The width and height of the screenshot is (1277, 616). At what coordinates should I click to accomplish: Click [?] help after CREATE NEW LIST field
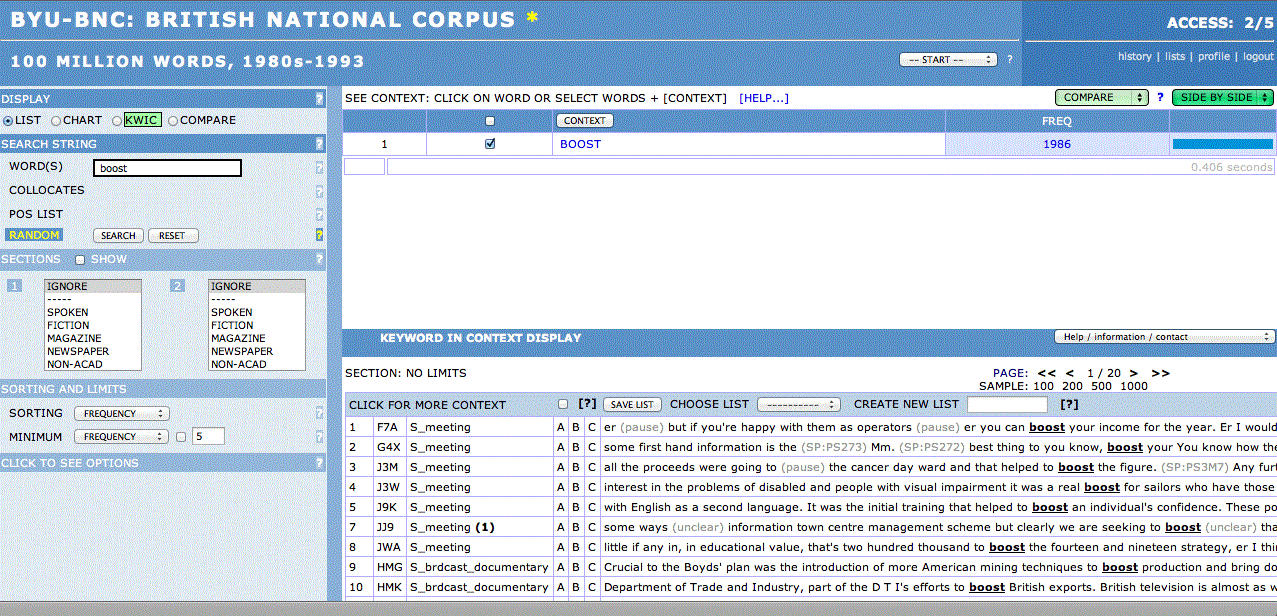(1069, 404)
